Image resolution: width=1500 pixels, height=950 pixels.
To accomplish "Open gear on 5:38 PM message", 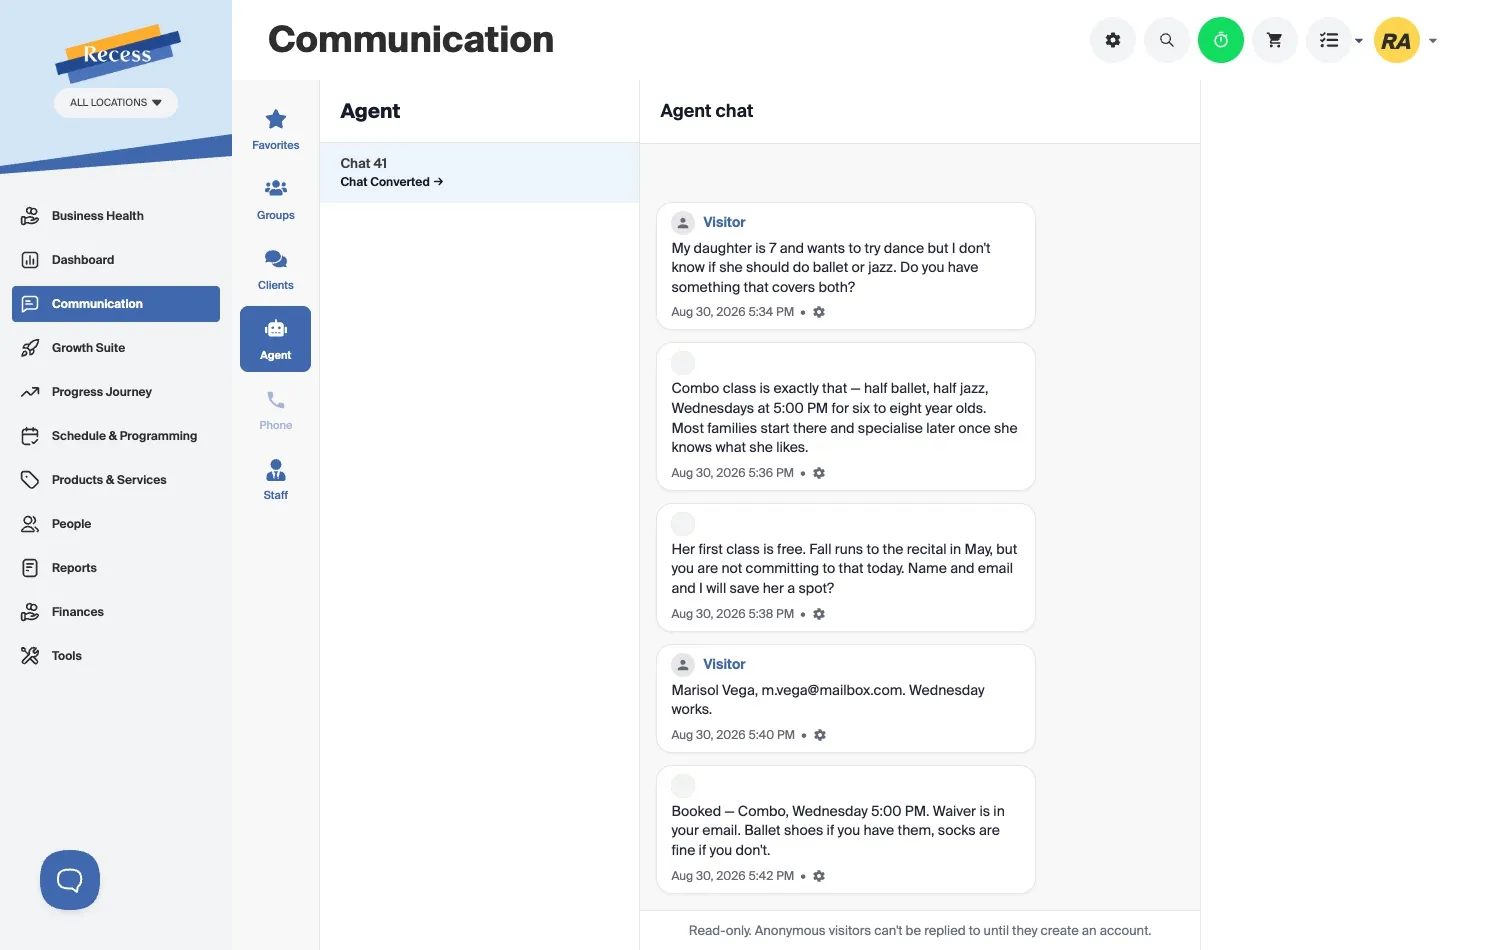I will 819,614.
